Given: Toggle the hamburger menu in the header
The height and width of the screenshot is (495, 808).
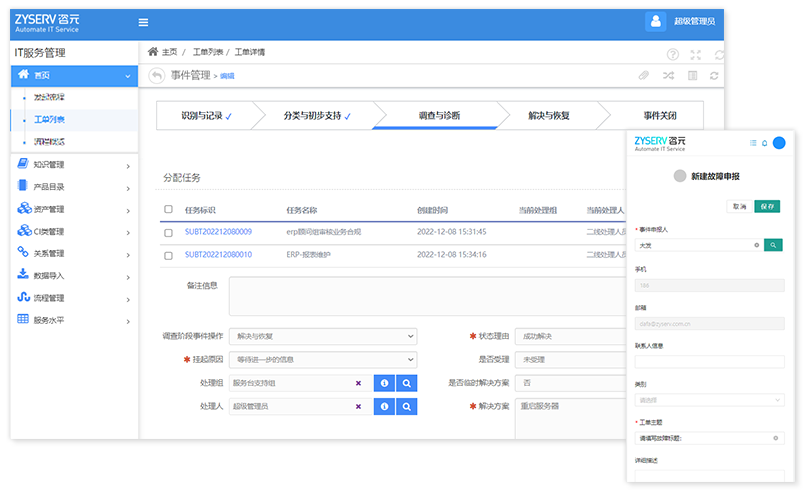Looking at the screenshot, I should (143, 22).
